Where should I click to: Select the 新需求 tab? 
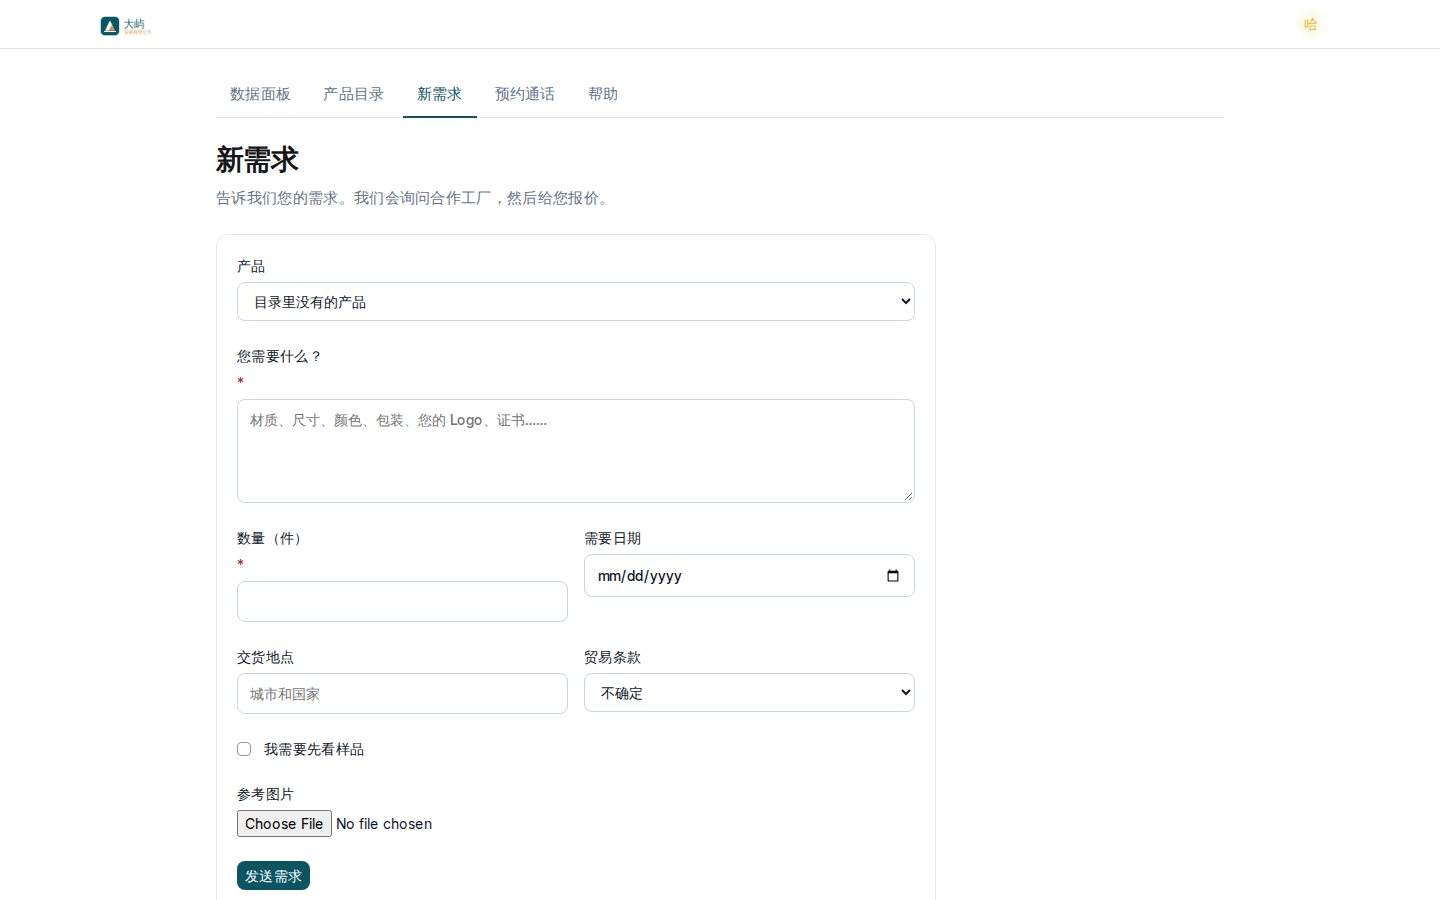pos(440,94)
